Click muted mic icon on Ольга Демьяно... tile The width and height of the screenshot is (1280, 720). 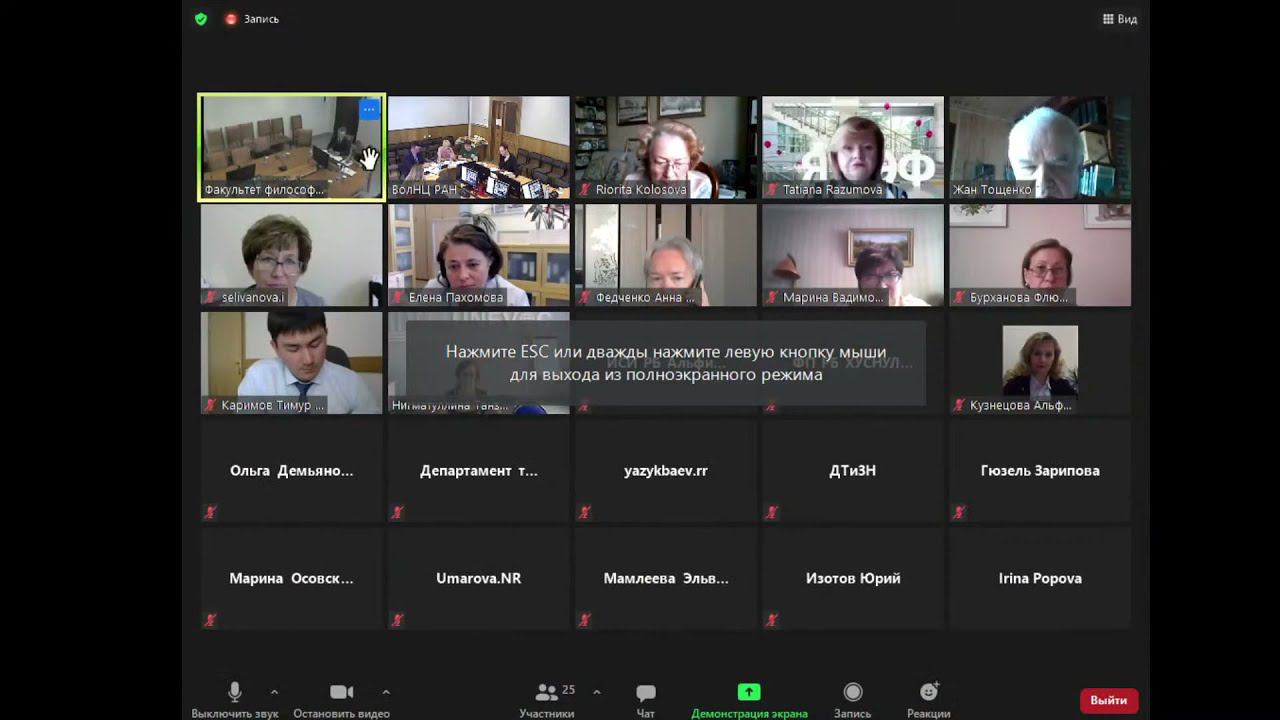pyautogui.click(x=210, y=512)
